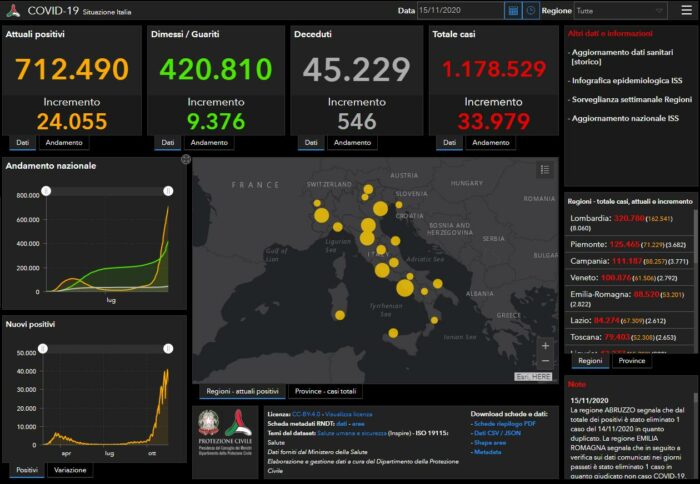Image resolution: width=700 pixels, height=484 pixels.
Task: Open Sorveglianza settimanale Regioni link
Action: [630, 100]
